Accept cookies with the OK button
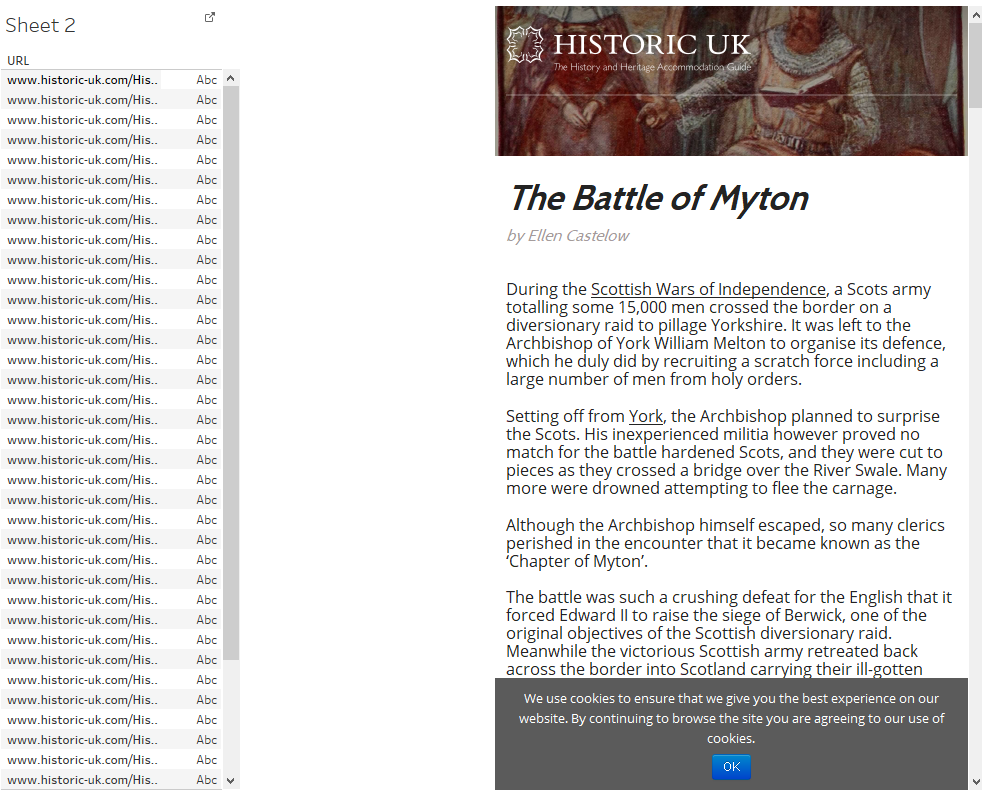The image size is (982, 797). click(x=731, y=766)
